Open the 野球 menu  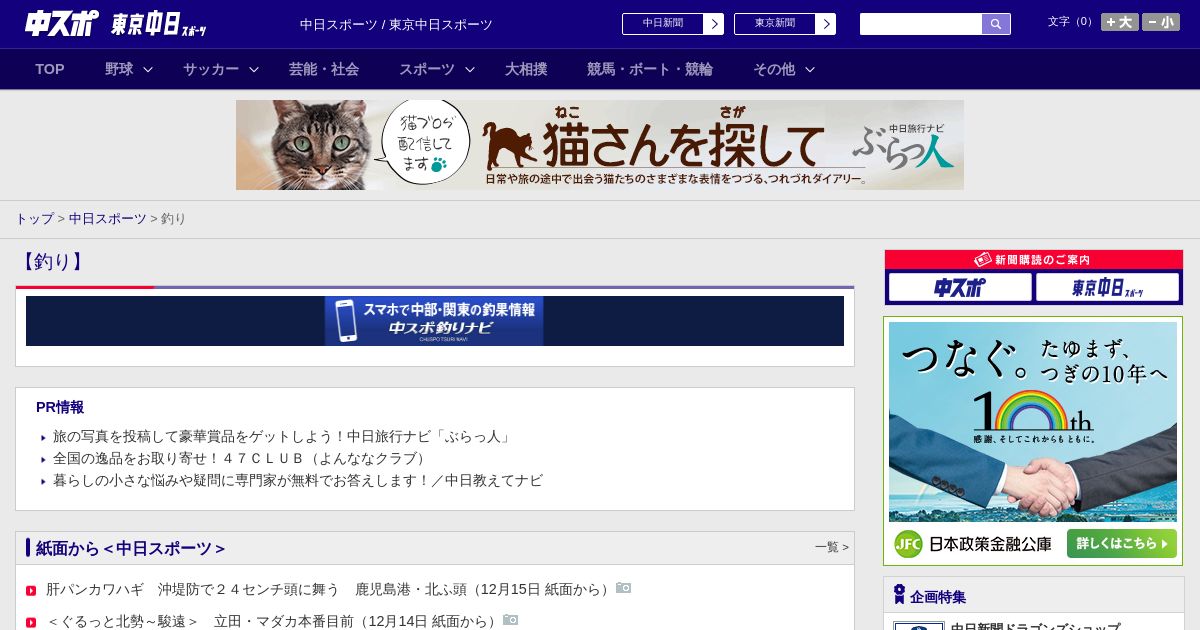point(119,69)
